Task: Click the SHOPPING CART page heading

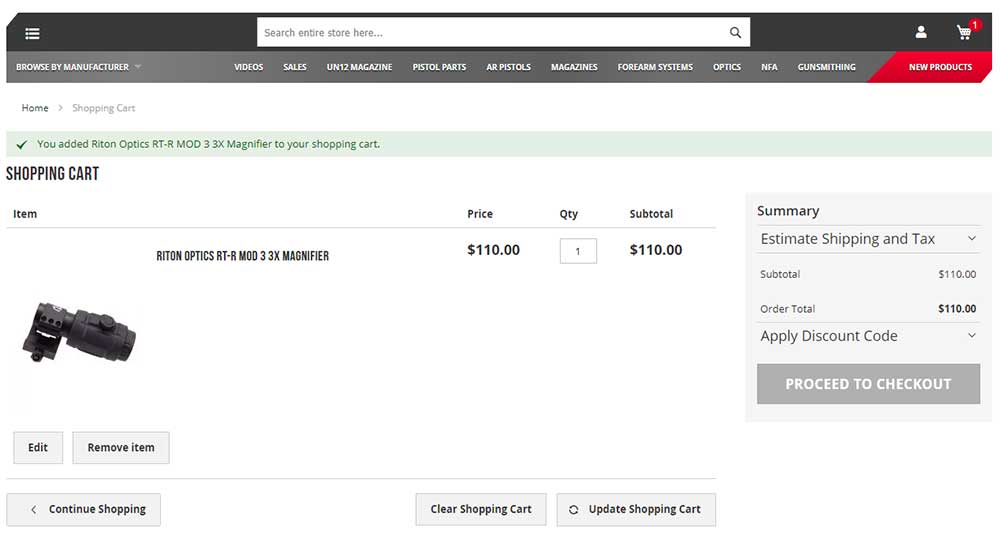Action: [52, 174]
